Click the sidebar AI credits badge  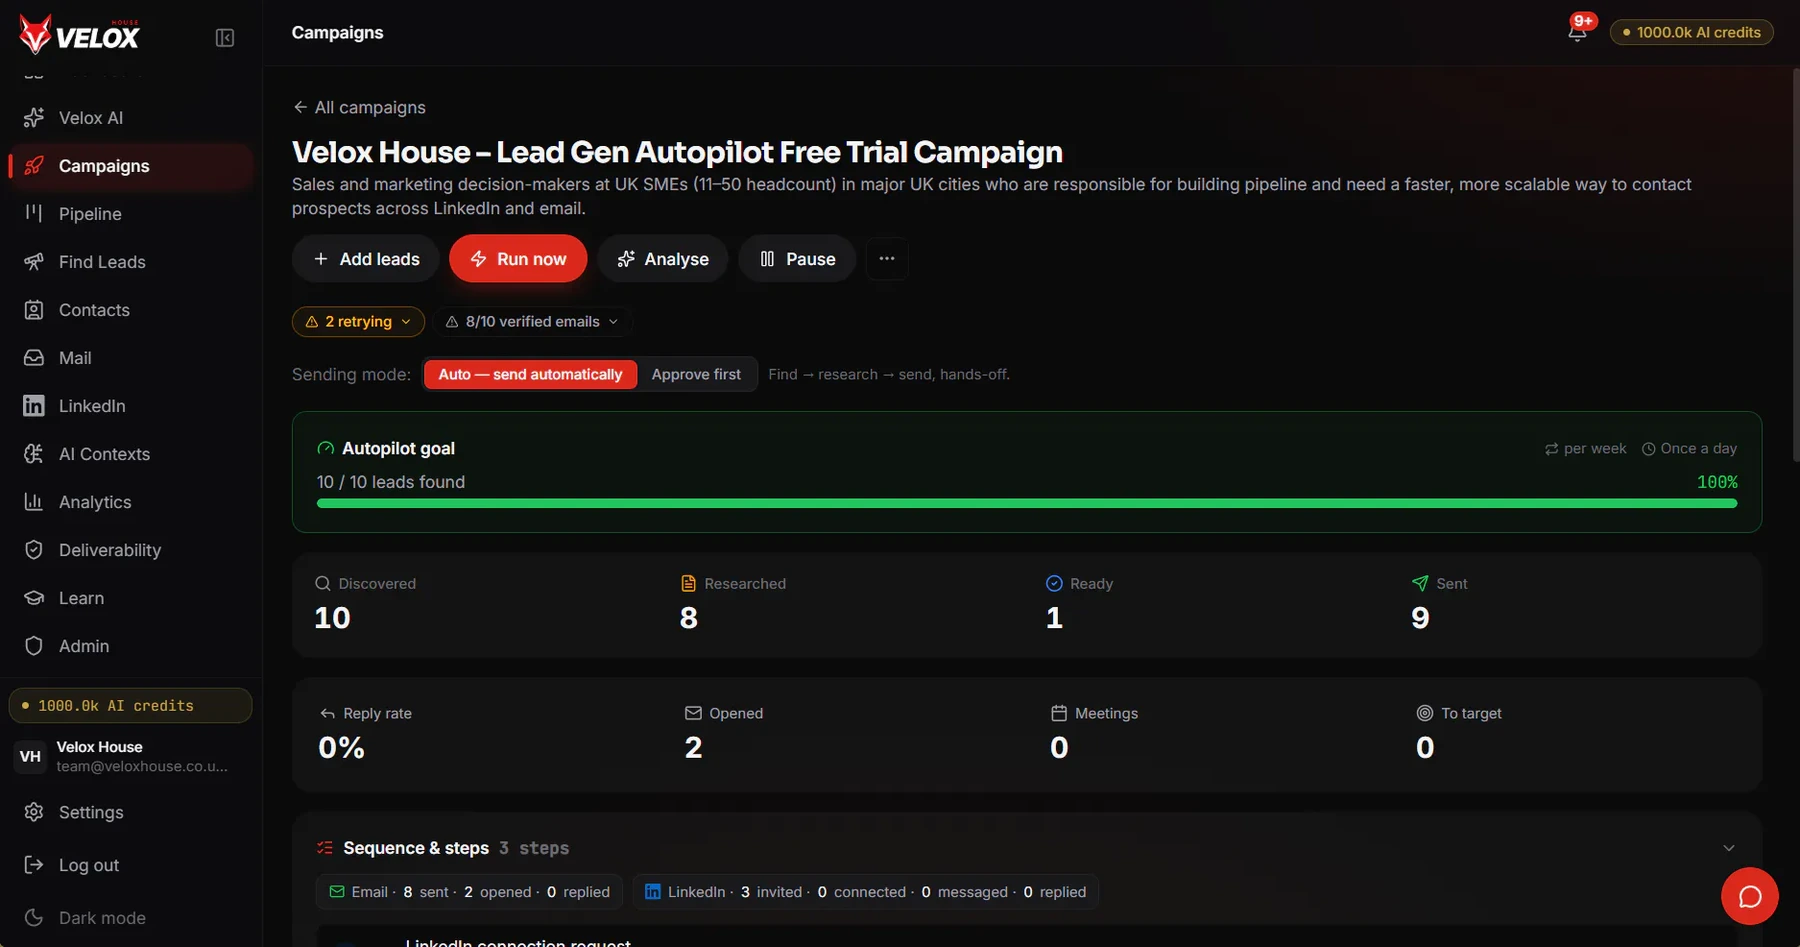tap(131, 705)
